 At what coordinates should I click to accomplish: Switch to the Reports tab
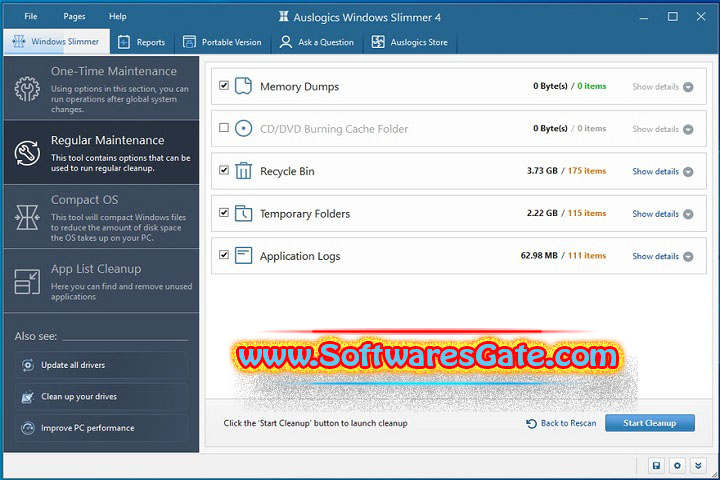tap(142, 42)
